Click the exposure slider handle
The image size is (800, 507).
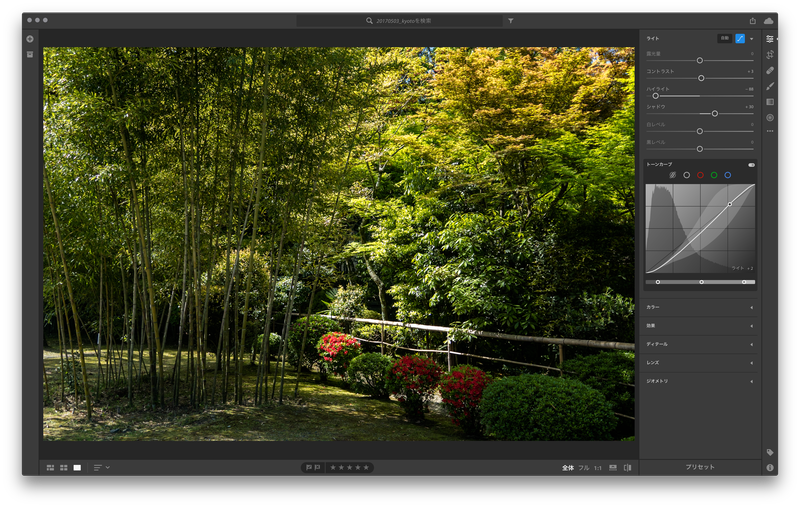pos(700,61)
